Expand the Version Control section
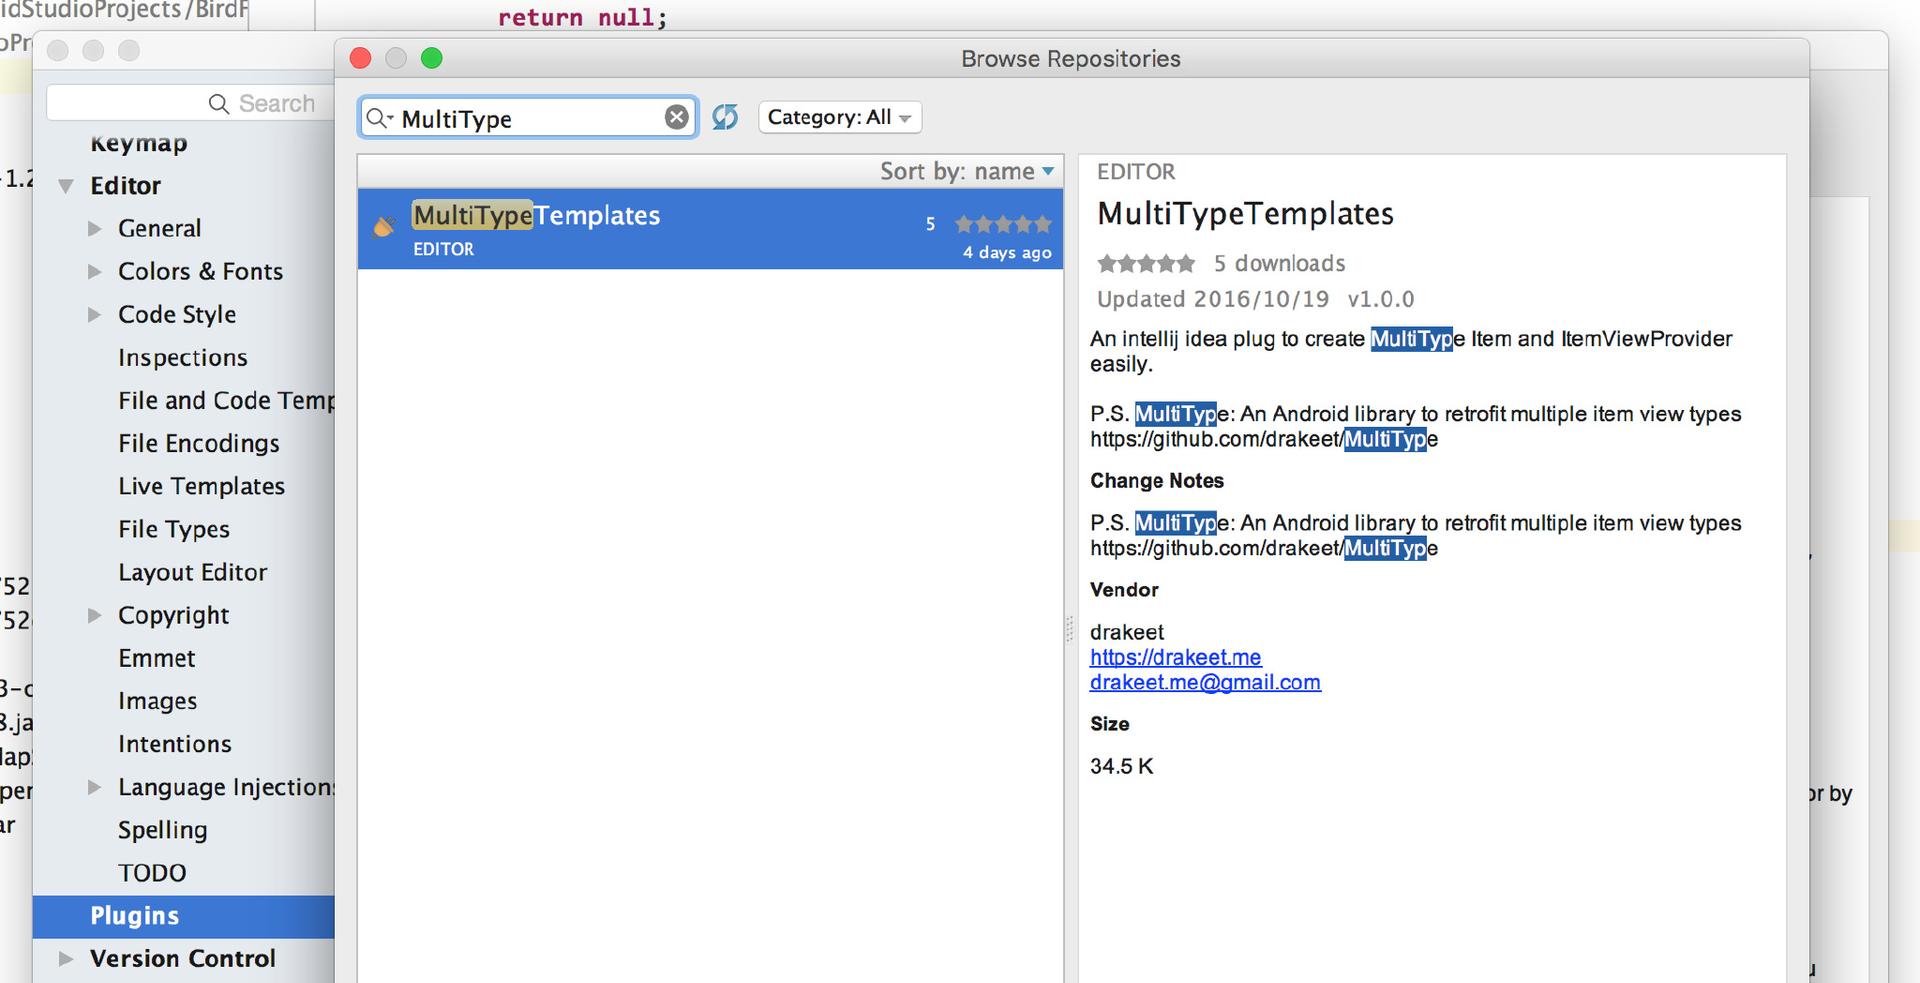1920x983 pixels. pyautogui.click(x=66, y=959)
